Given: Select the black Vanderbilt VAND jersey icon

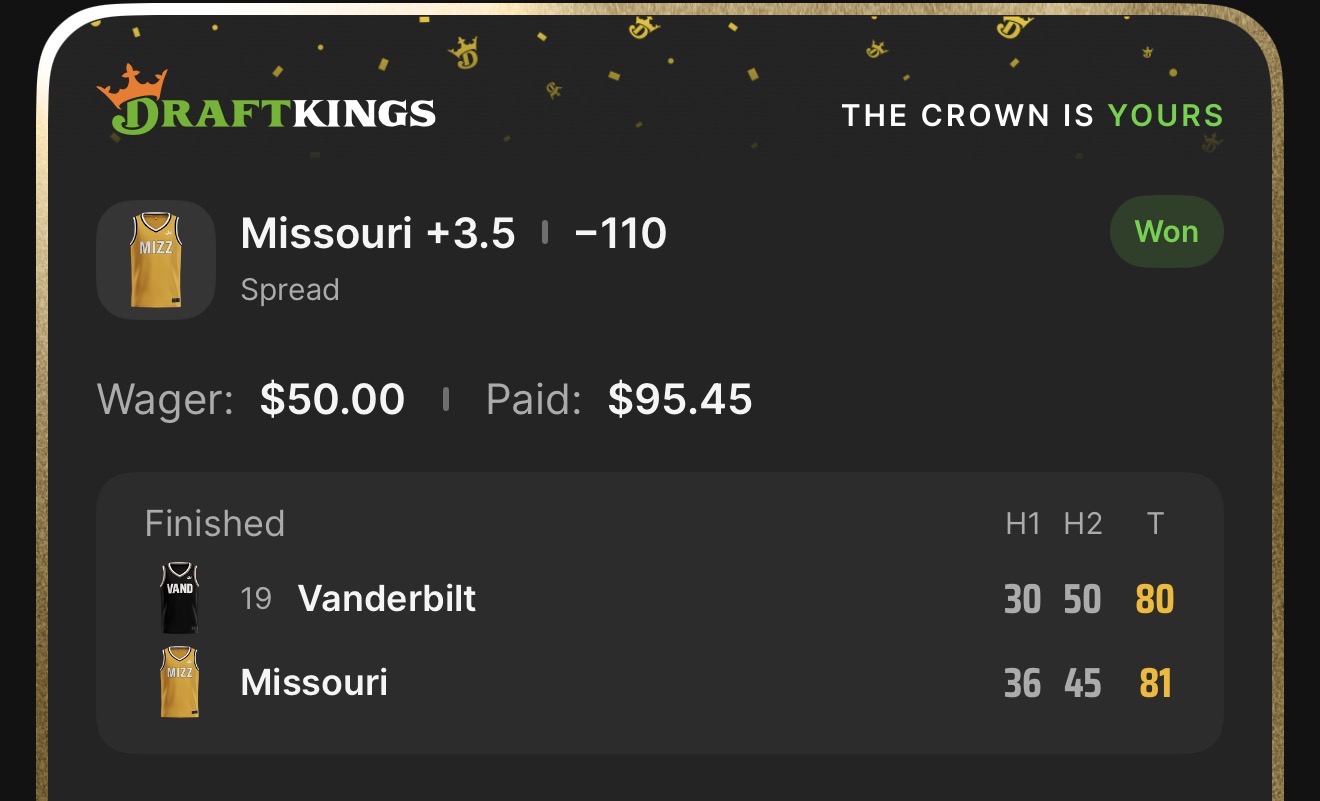Looking at the screenshot, I should pyautogui.click(x=180, y=597).
